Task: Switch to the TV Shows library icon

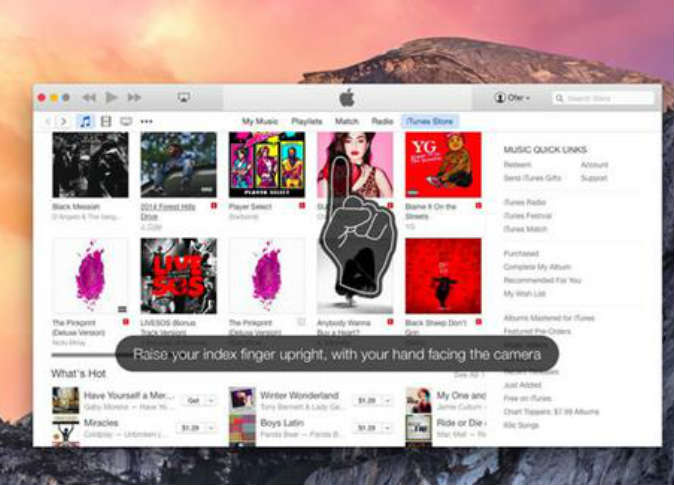Action: [x=126, y=121]
